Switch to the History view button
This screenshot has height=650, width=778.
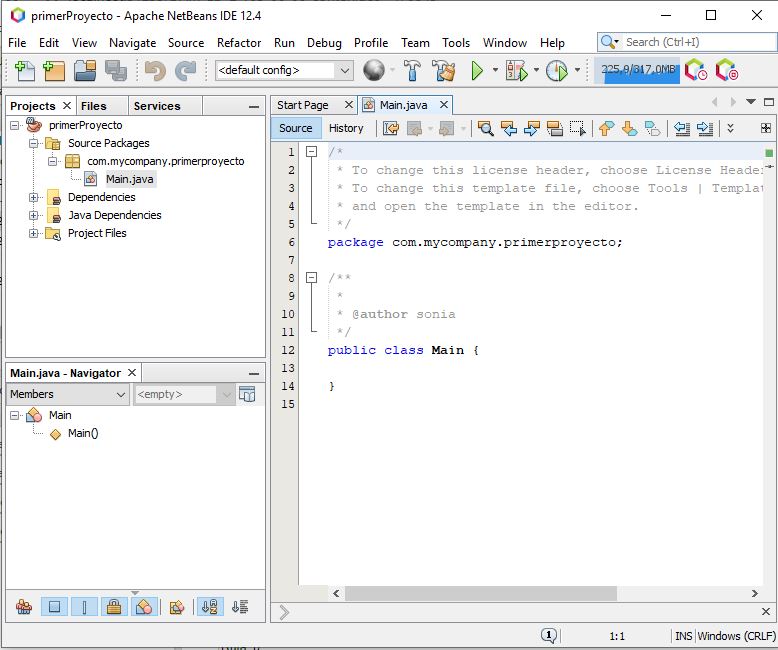pyautogui.click(x=346, y=128)
